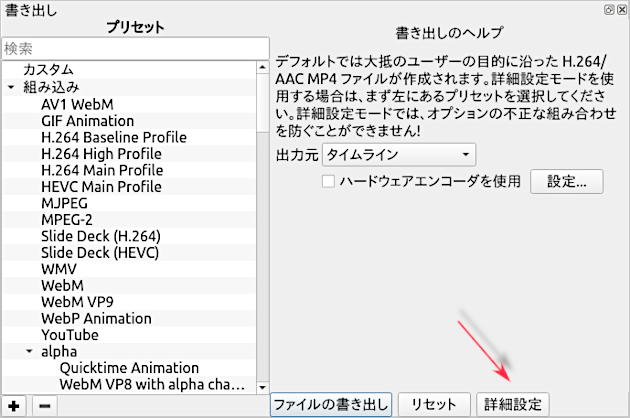Enable ハードウェアエンコーダを使用 checkbox
The height and width of the screenshot is (418, 630).
coord(328,181)
